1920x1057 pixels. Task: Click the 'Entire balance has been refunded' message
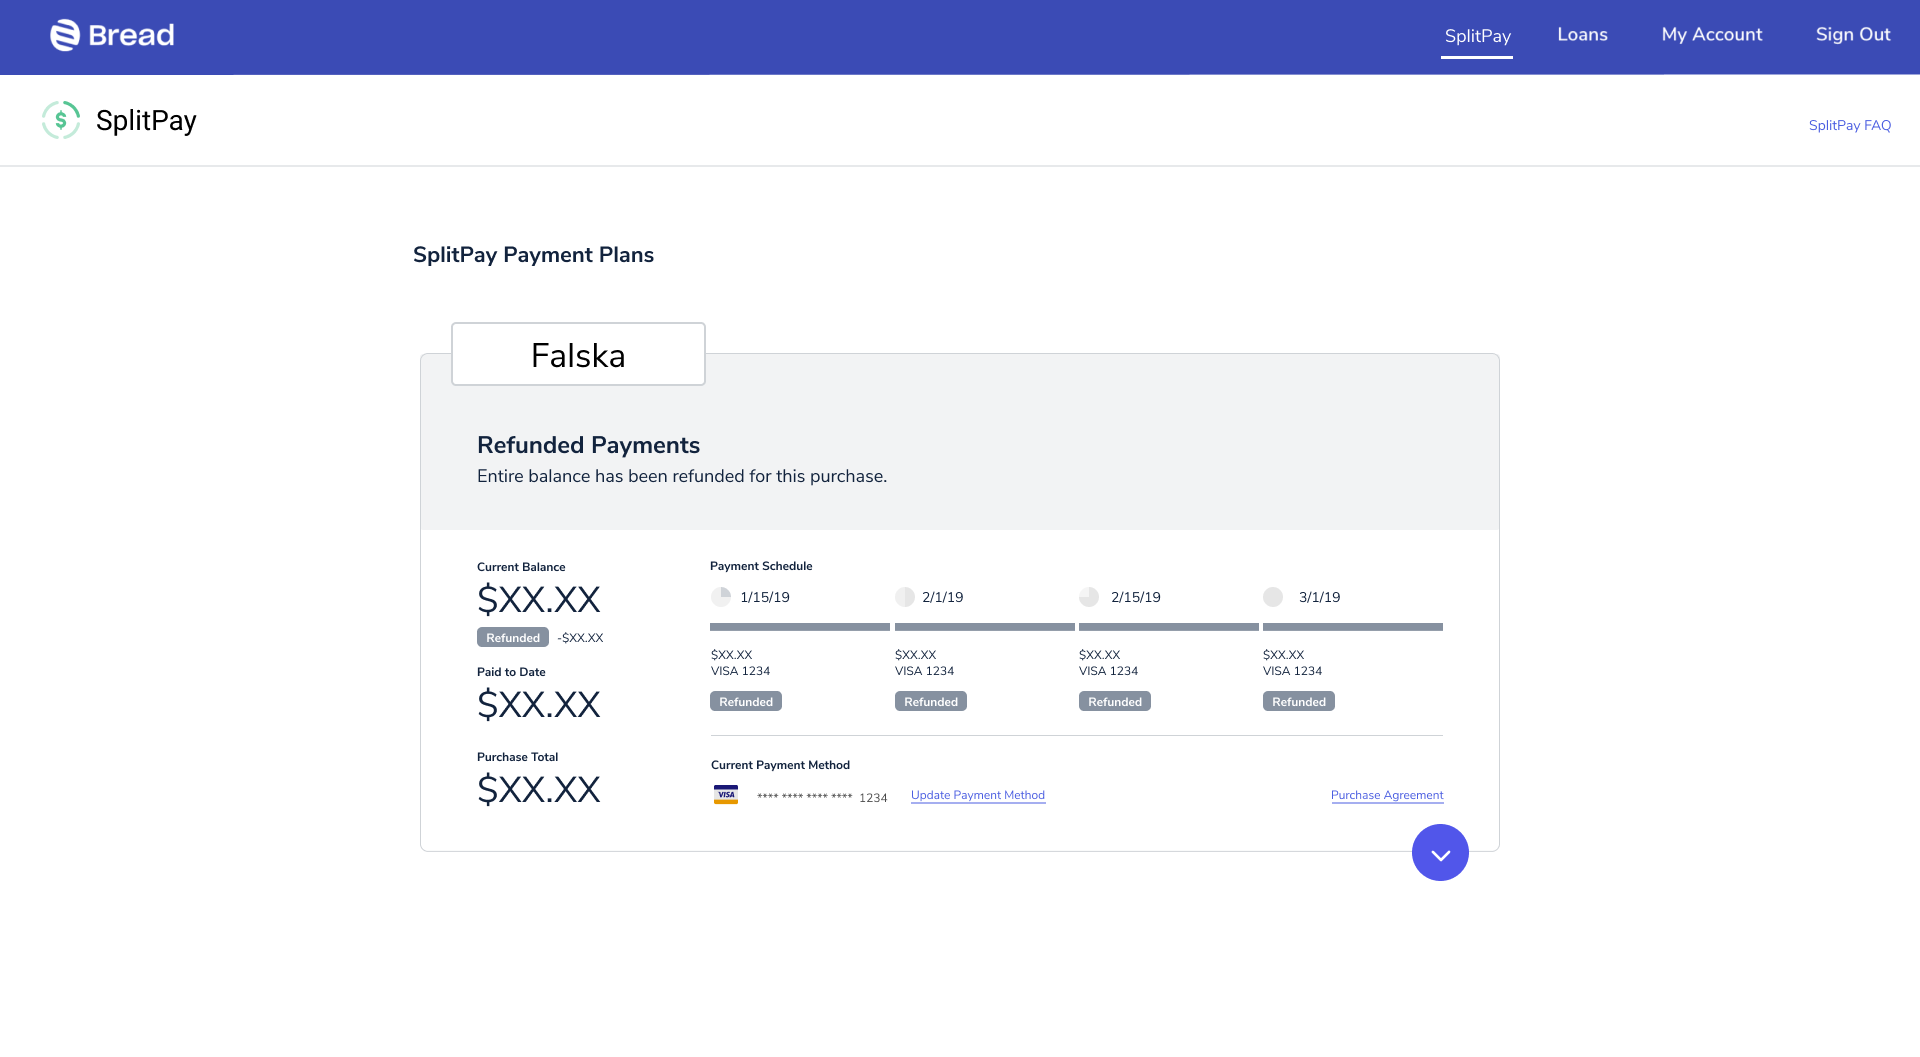coord(682,476)
